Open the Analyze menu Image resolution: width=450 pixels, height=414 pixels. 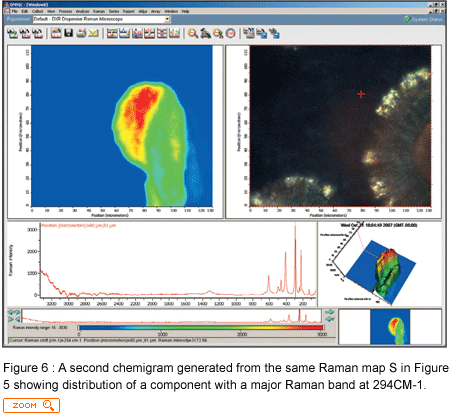pos(83,11)
